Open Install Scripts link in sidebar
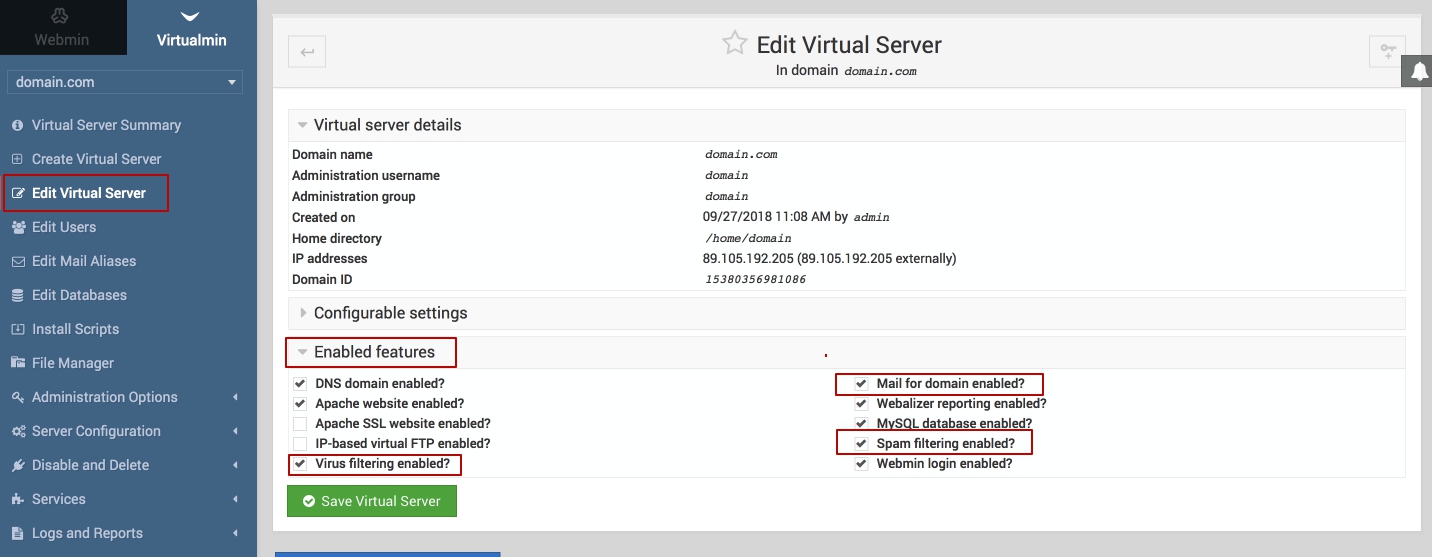Screen dimensions: 1432x557 (75, 329)
